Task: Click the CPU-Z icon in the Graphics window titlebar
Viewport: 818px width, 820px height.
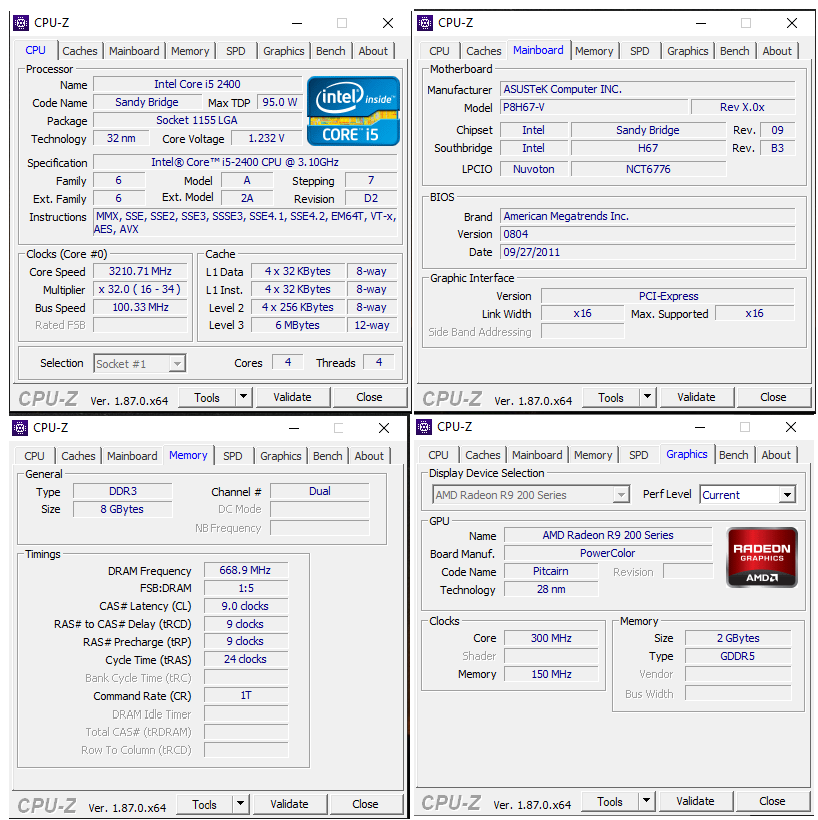Action: click(425, 427)
